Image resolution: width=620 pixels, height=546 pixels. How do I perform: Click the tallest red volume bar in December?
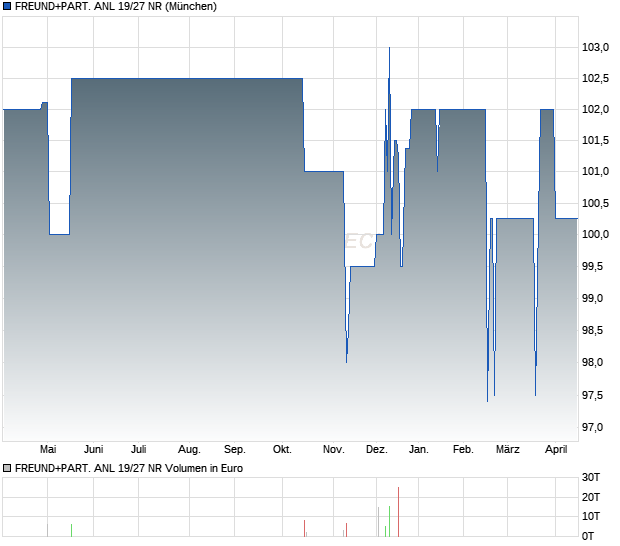[399, 512]
